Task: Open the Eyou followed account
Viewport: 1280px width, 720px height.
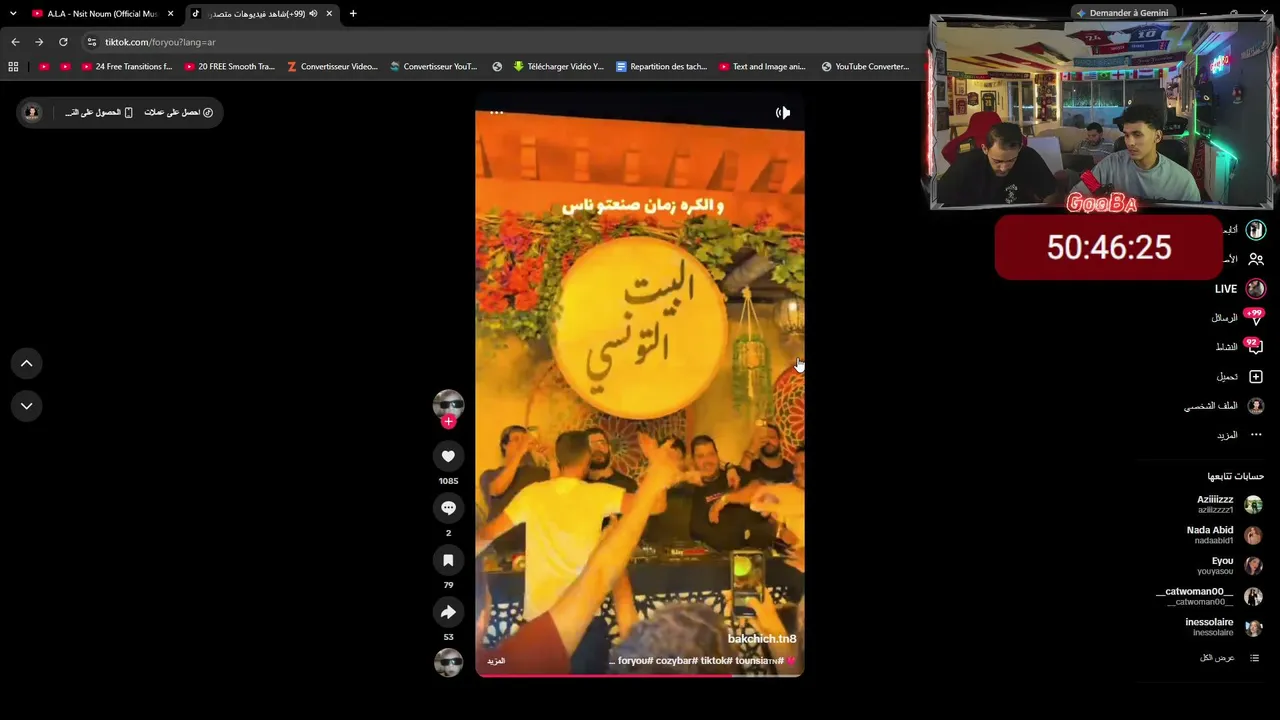Action: [1230, 566]
